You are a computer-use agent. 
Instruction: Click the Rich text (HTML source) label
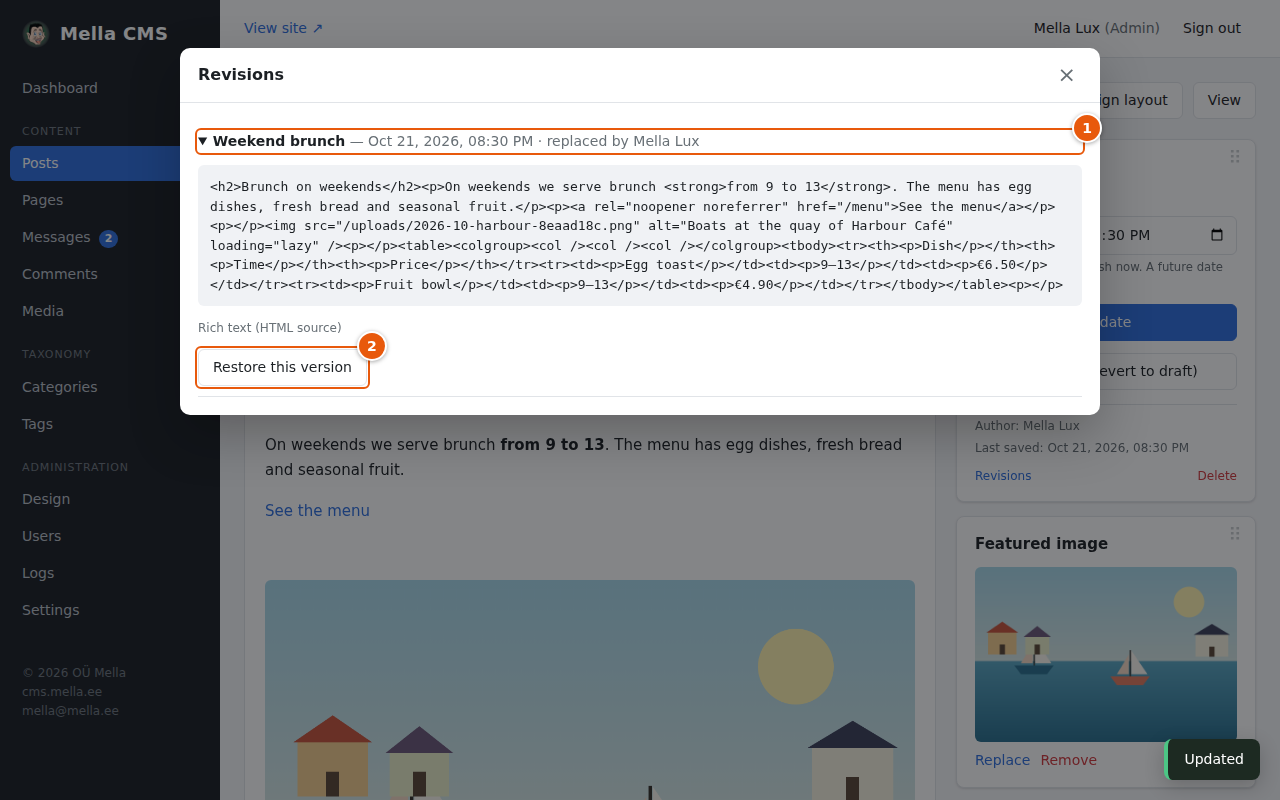[270, 328]
